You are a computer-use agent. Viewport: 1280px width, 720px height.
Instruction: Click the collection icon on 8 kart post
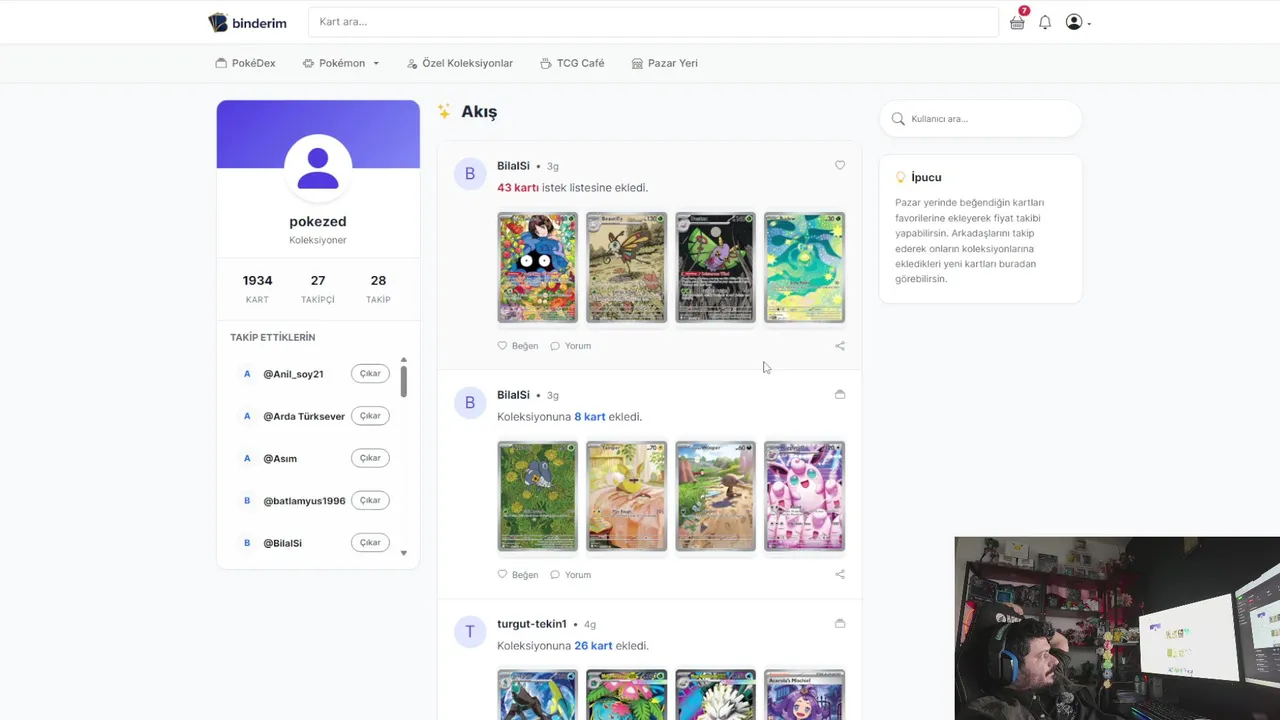[840, 394]
